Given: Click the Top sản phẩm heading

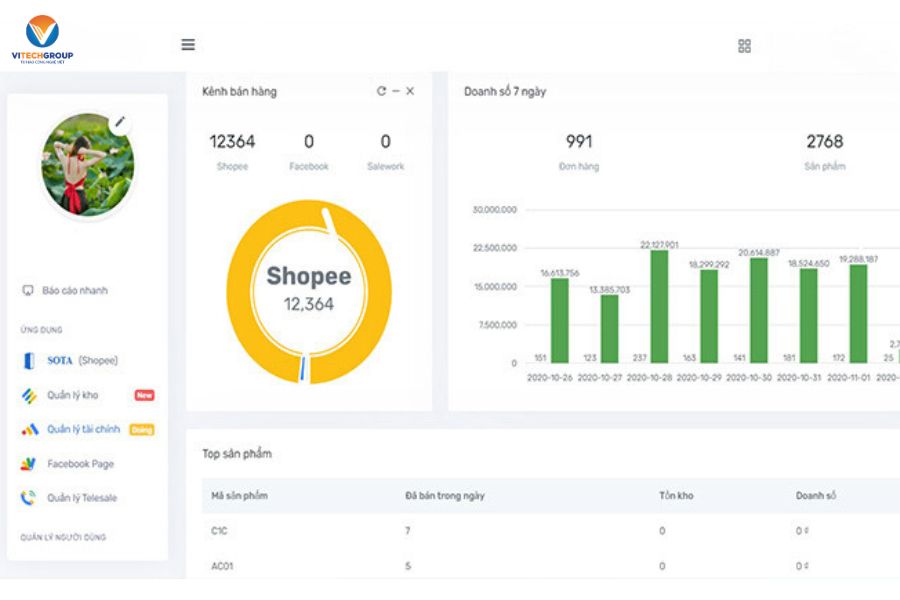Looking at the screenshot, I should [237, 454].
